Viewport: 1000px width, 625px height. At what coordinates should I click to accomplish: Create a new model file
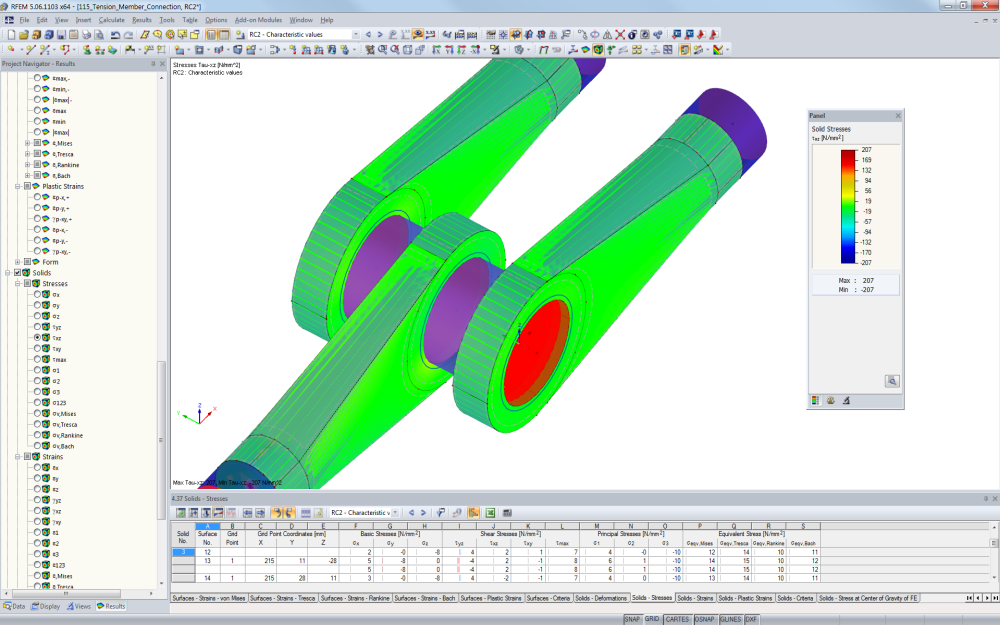click(11, 36)
